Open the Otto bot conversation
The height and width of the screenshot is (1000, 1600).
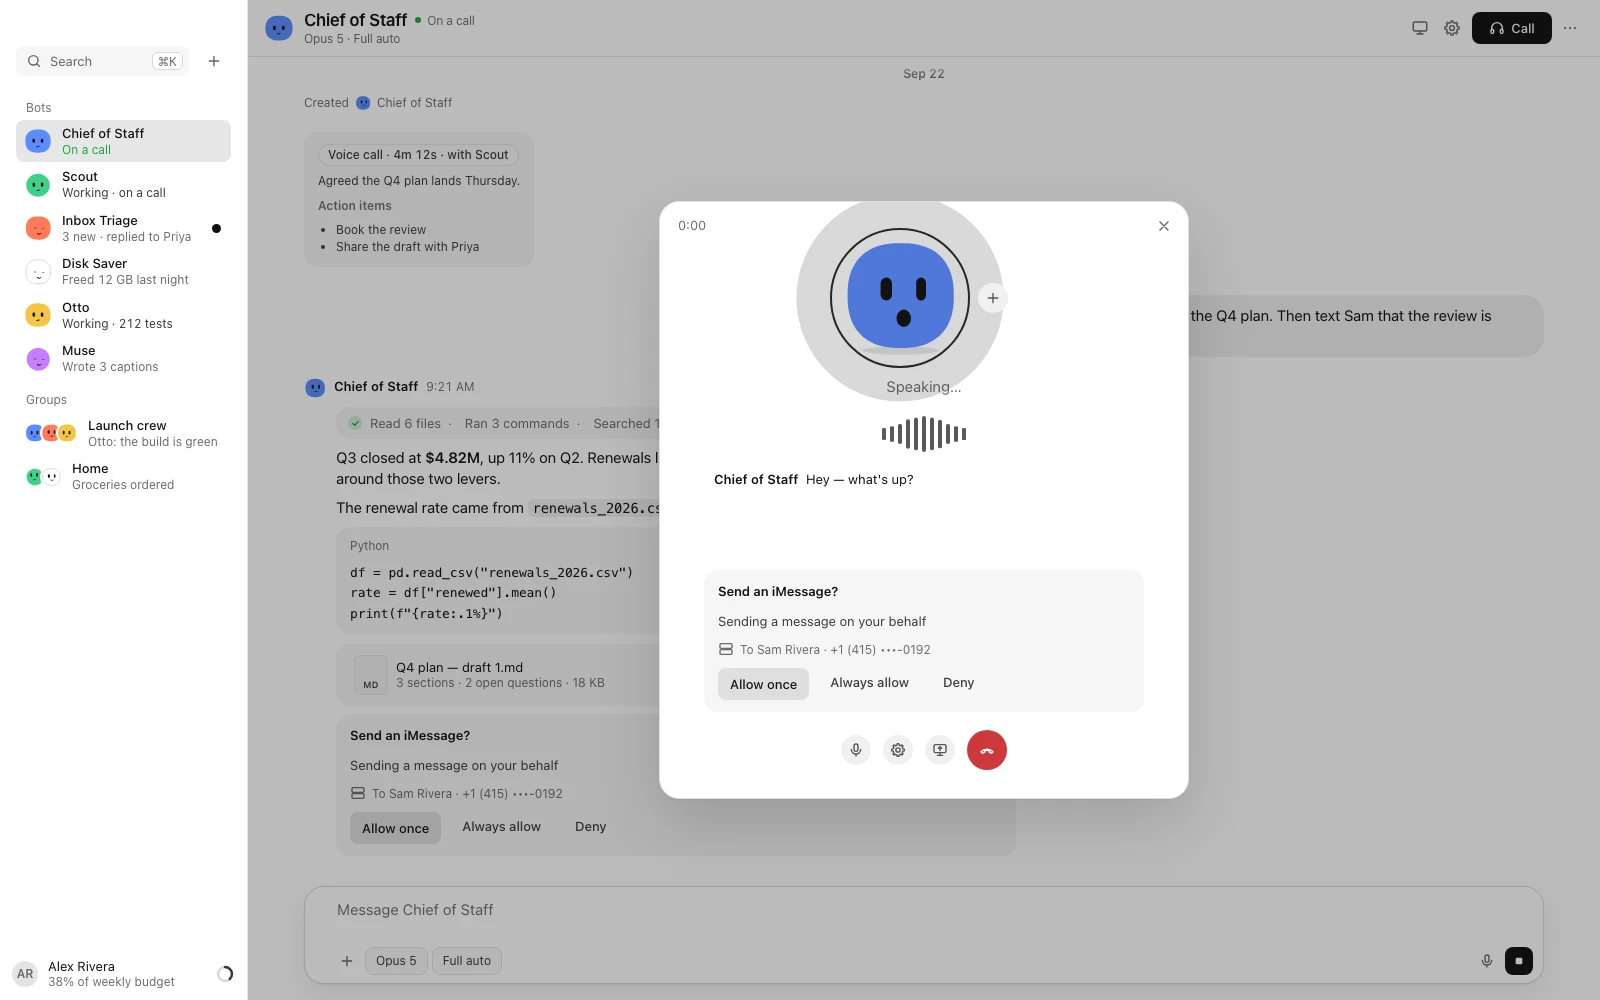(x=123, y=315)
